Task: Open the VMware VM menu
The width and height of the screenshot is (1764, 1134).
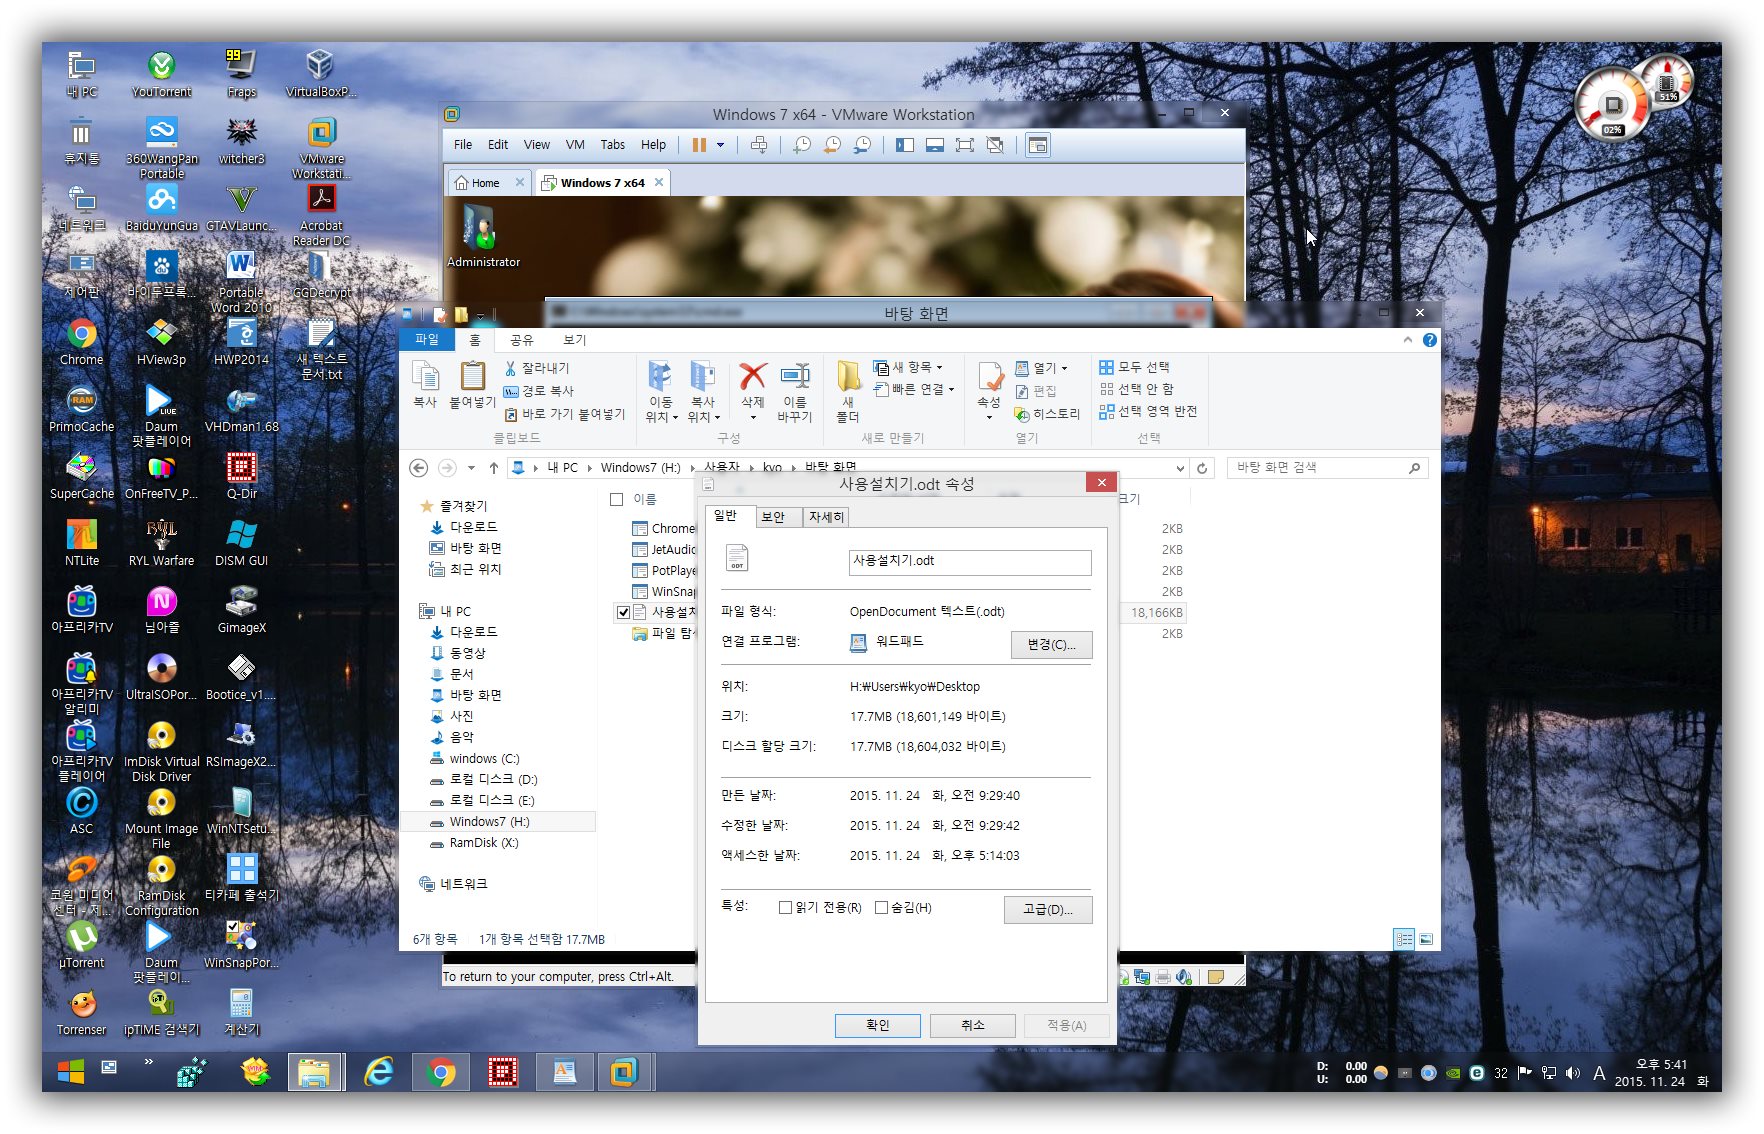Action: [575, 145]
